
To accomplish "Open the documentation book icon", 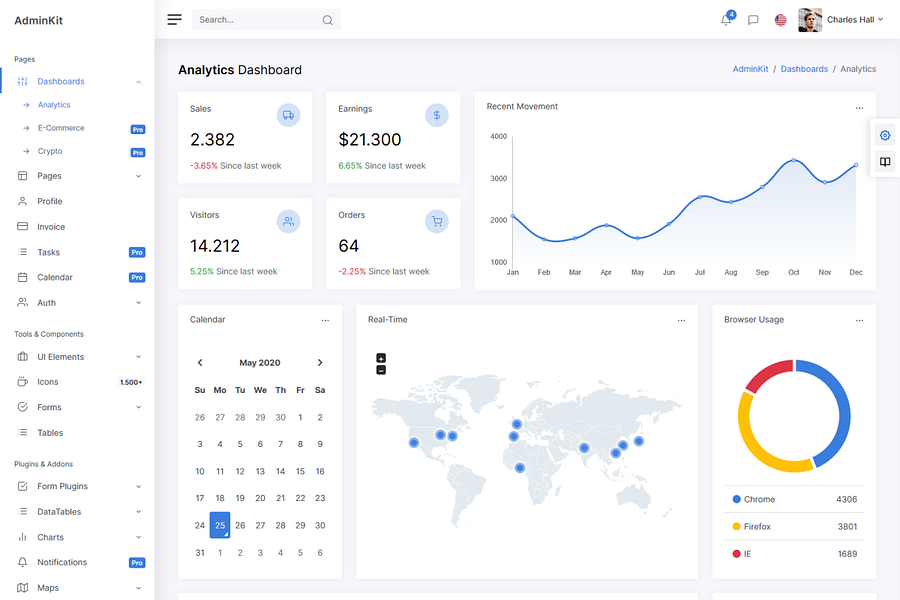I will click(885, 162).
